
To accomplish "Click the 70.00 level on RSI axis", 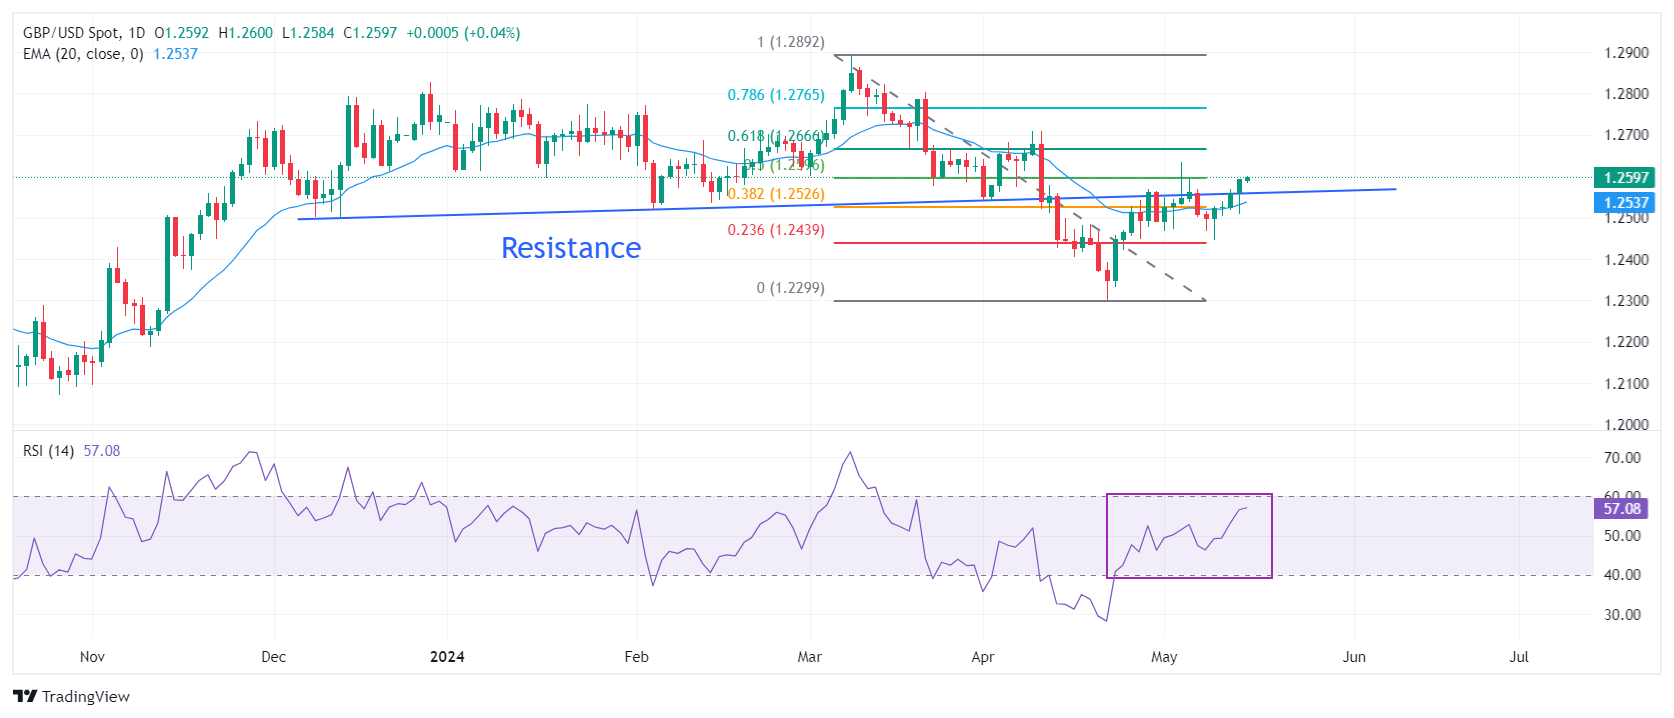I will coord(1622,458).
